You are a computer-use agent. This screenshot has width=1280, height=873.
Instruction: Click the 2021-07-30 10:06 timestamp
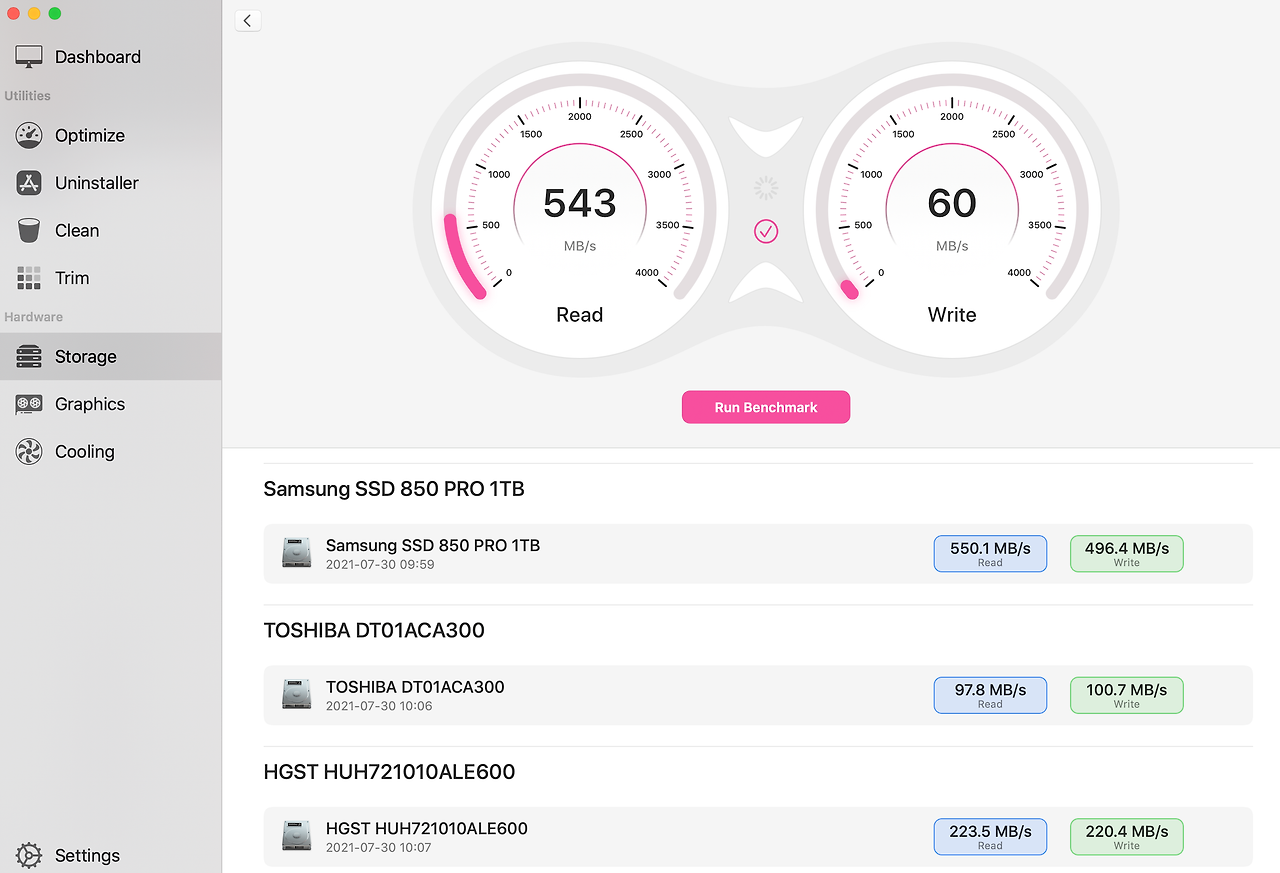tap(380, 706)
